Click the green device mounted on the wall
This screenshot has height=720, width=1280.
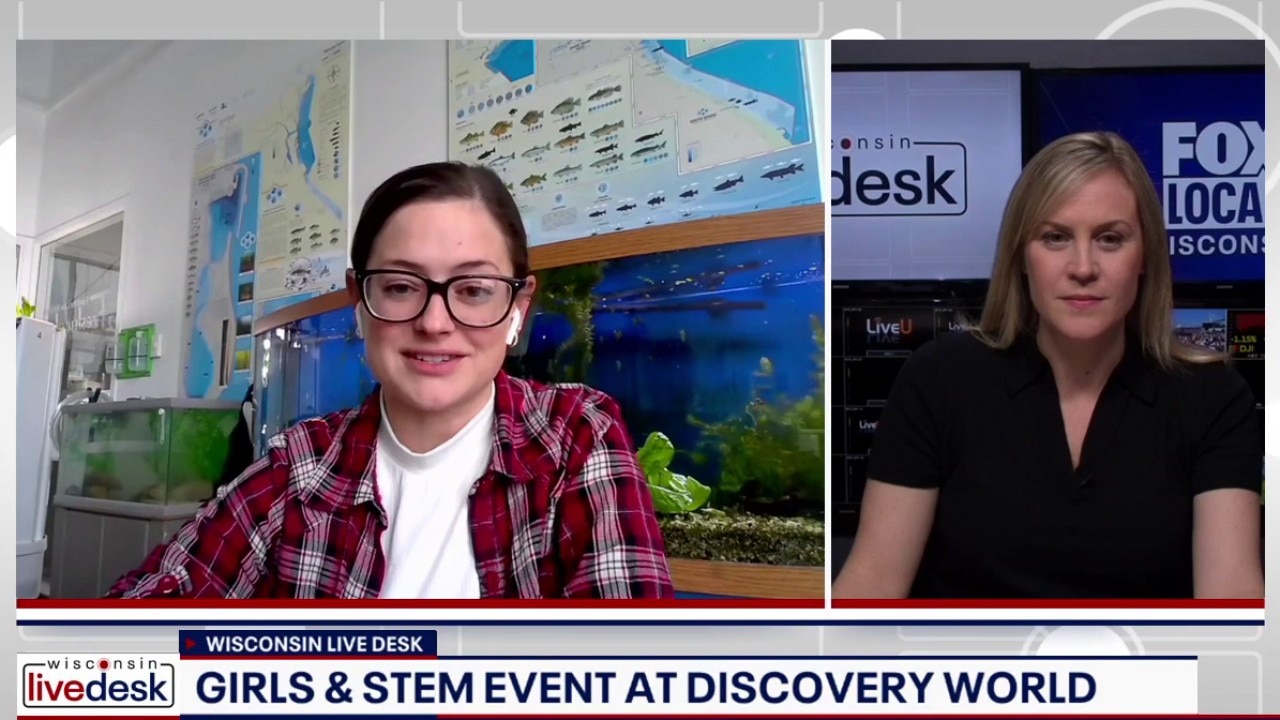click(137, 350)
